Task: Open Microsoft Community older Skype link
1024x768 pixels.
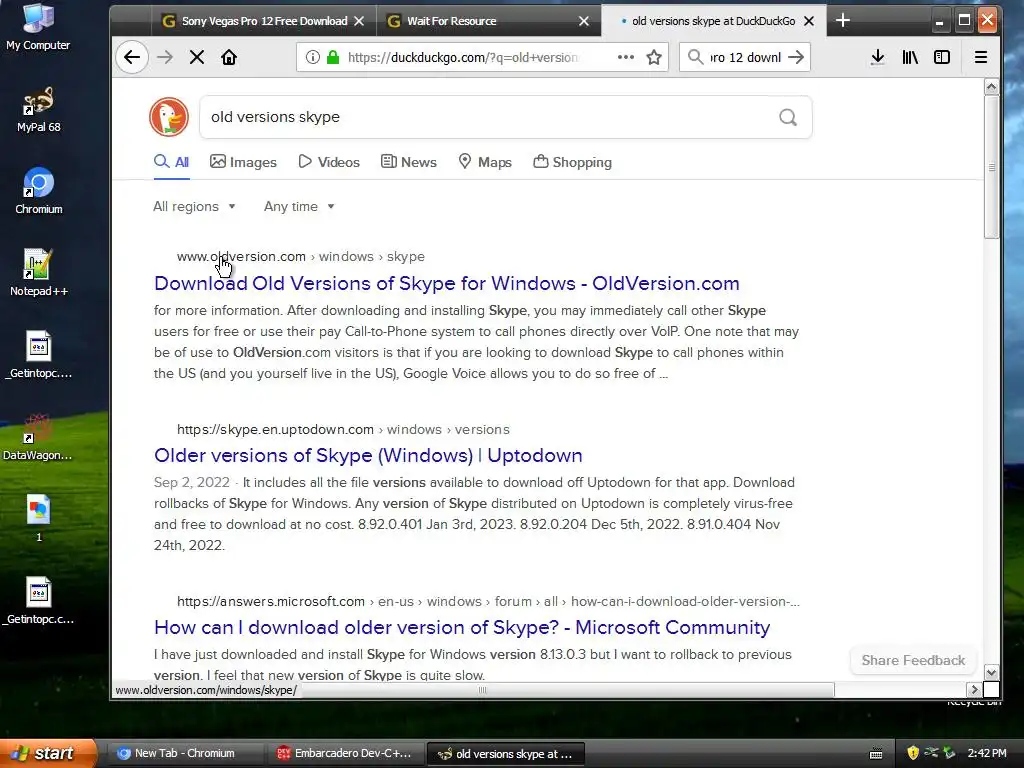Action: (462, 628)
